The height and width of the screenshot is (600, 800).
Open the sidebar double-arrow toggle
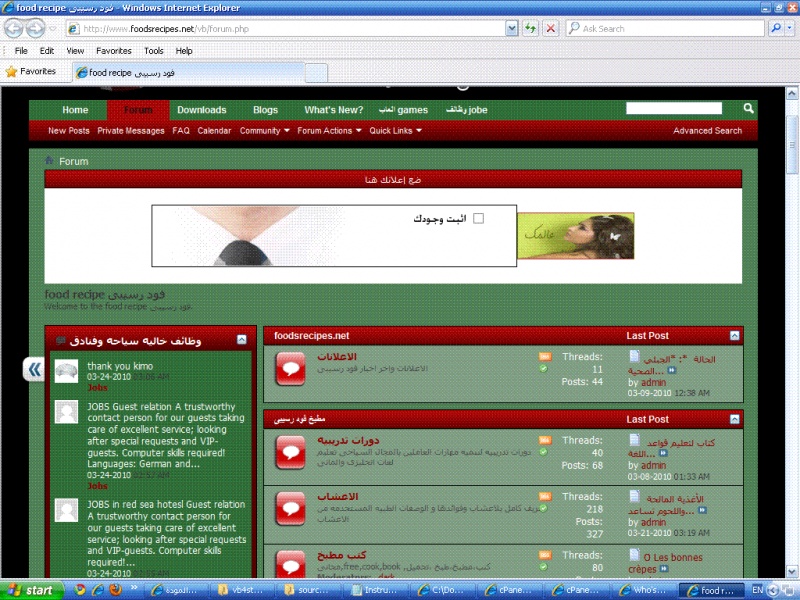pos(35,370)
